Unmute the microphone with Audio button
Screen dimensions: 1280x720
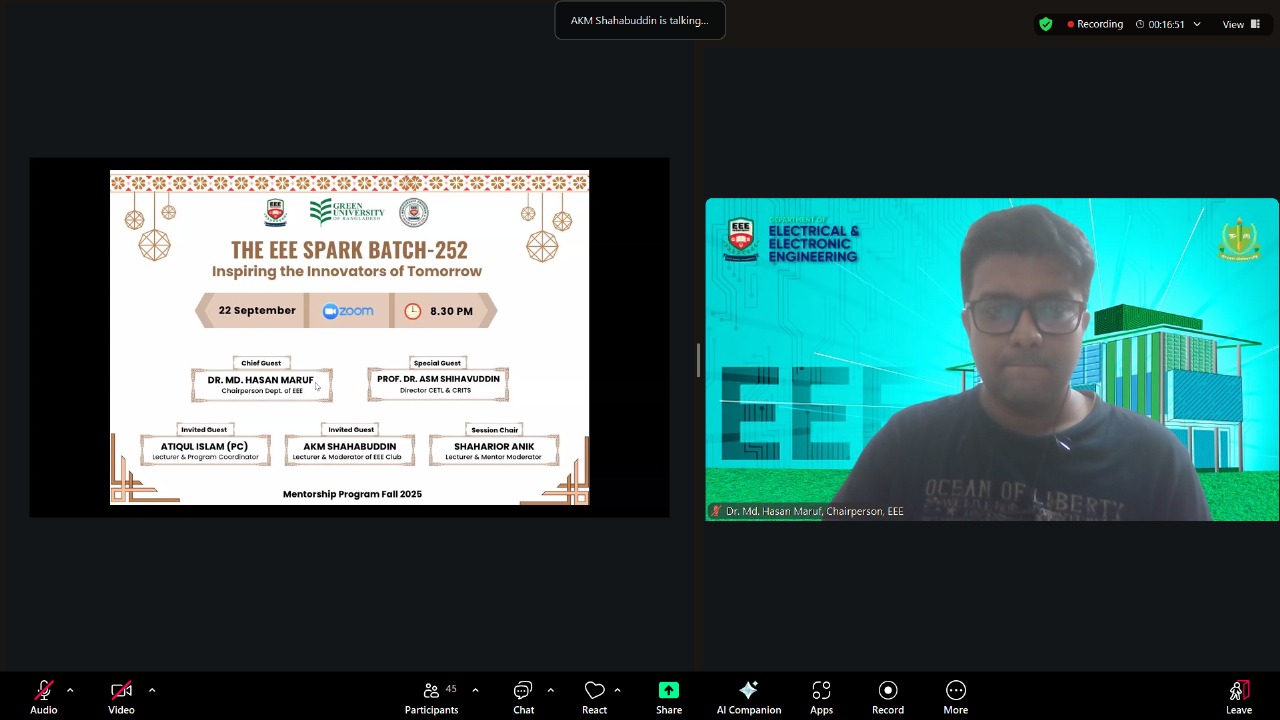coord(43,697)
